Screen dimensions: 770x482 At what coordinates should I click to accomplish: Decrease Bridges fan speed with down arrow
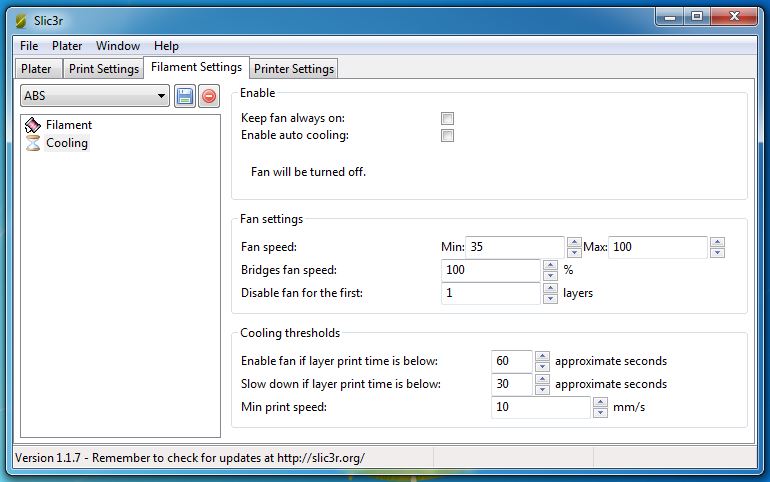click(x=550, y=275)
